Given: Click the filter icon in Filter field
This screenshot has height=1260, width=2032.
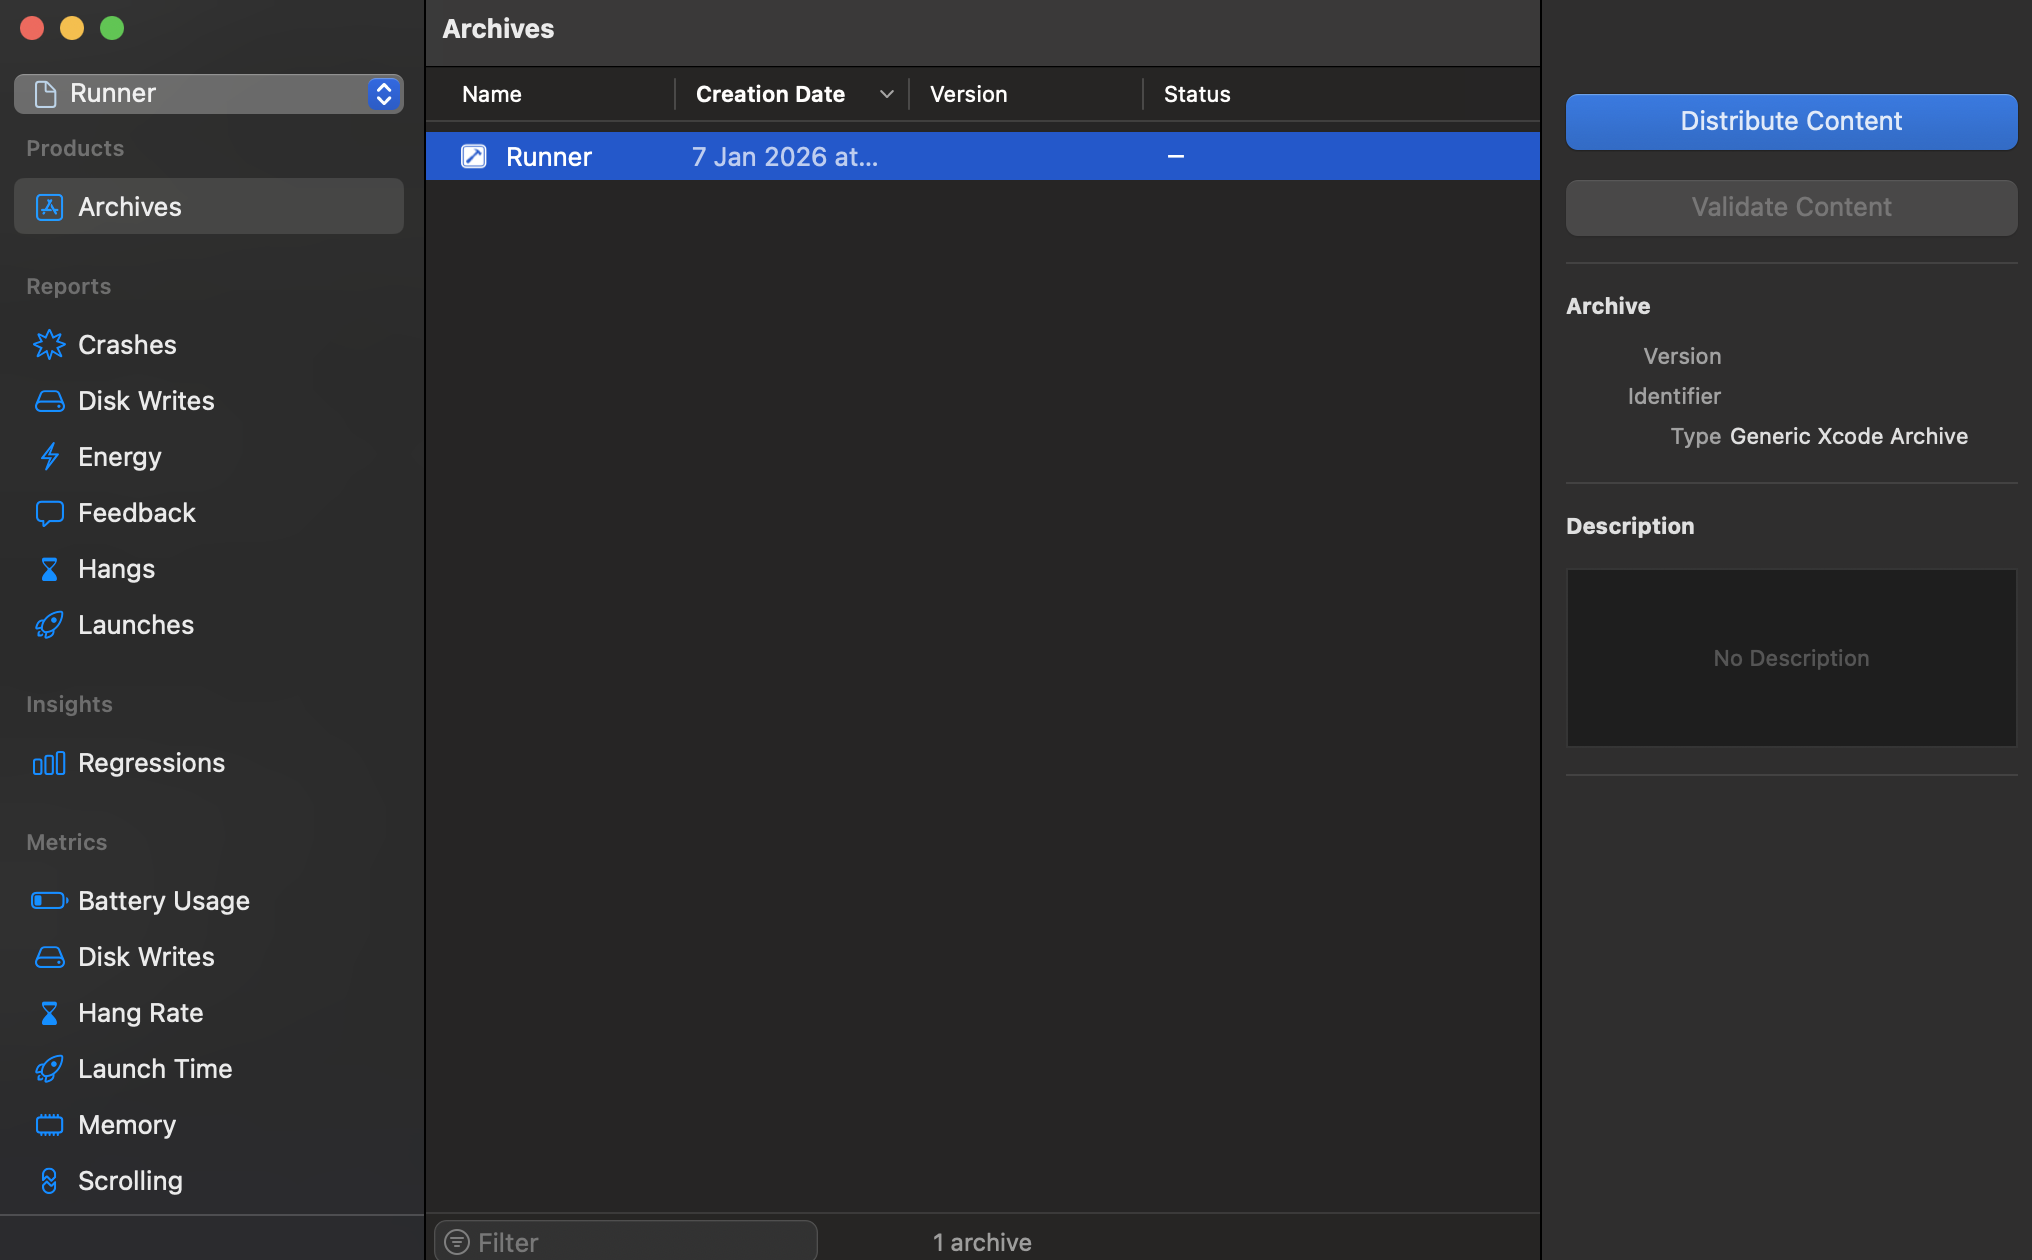Looking at the screenshot, I should point(457,1242).
